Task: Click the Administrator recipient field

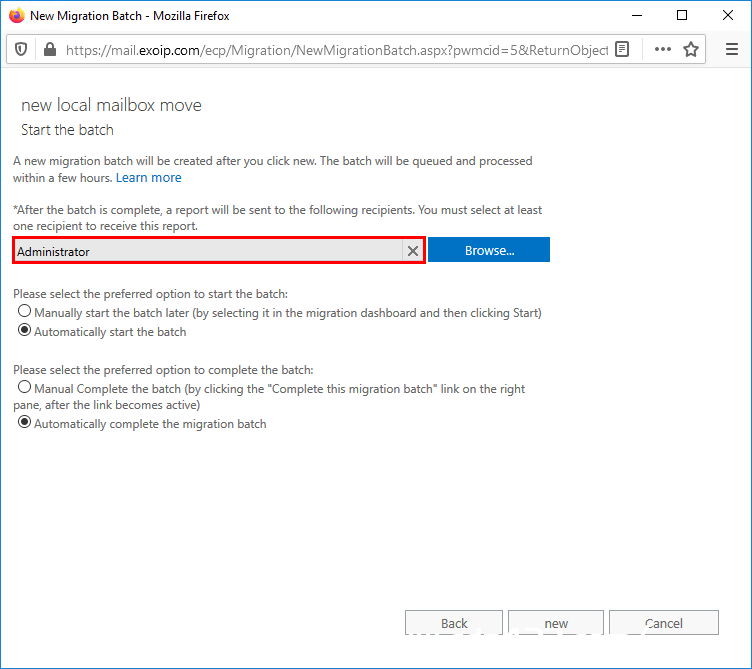Action: coord(208,251)
